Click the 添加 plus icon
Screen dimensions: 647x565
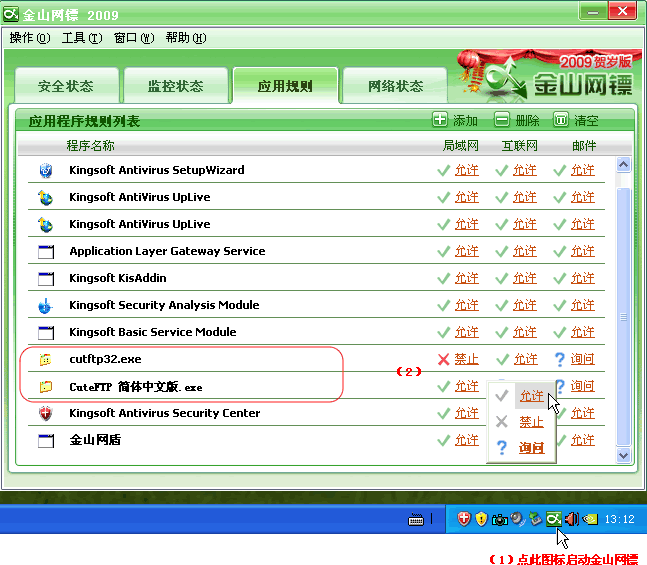[439, 120]
